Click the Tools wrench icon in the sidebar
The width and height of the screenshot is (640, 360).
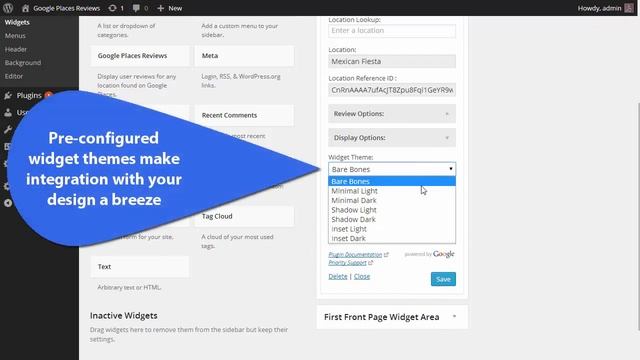point(8,129)
